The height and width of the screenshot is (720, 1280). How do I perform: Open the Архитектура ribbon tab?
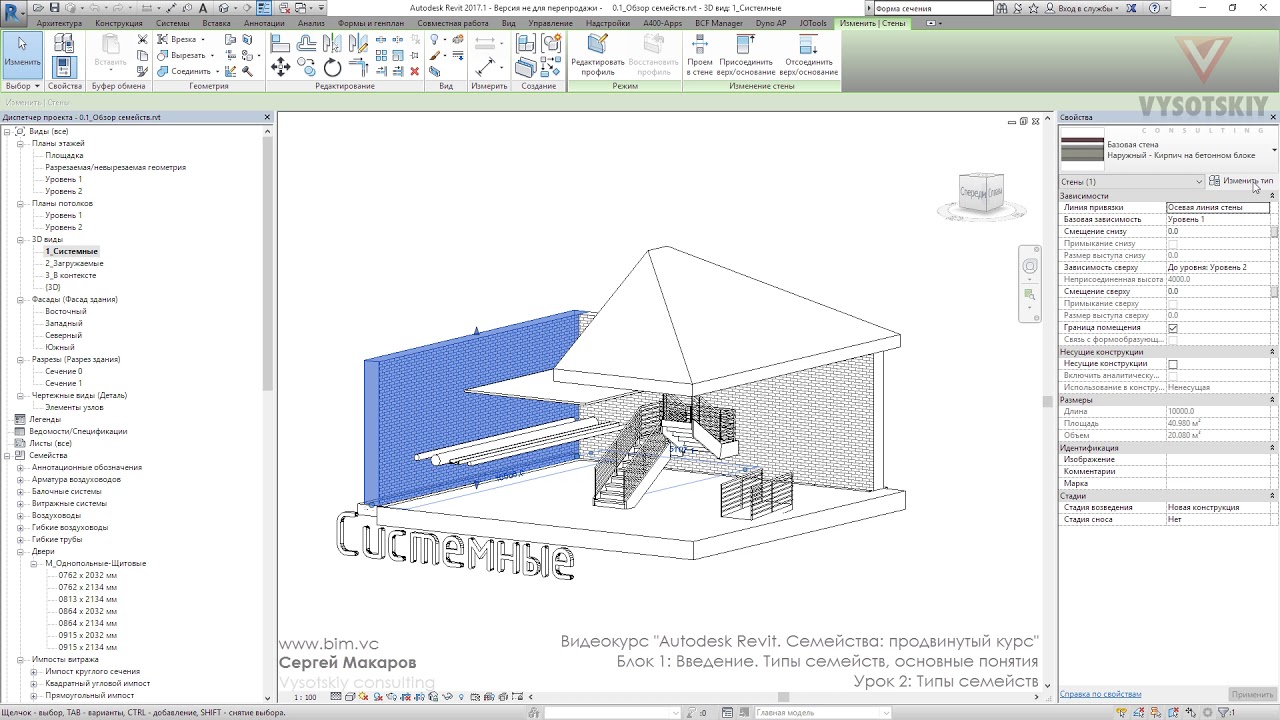[59, 23]
